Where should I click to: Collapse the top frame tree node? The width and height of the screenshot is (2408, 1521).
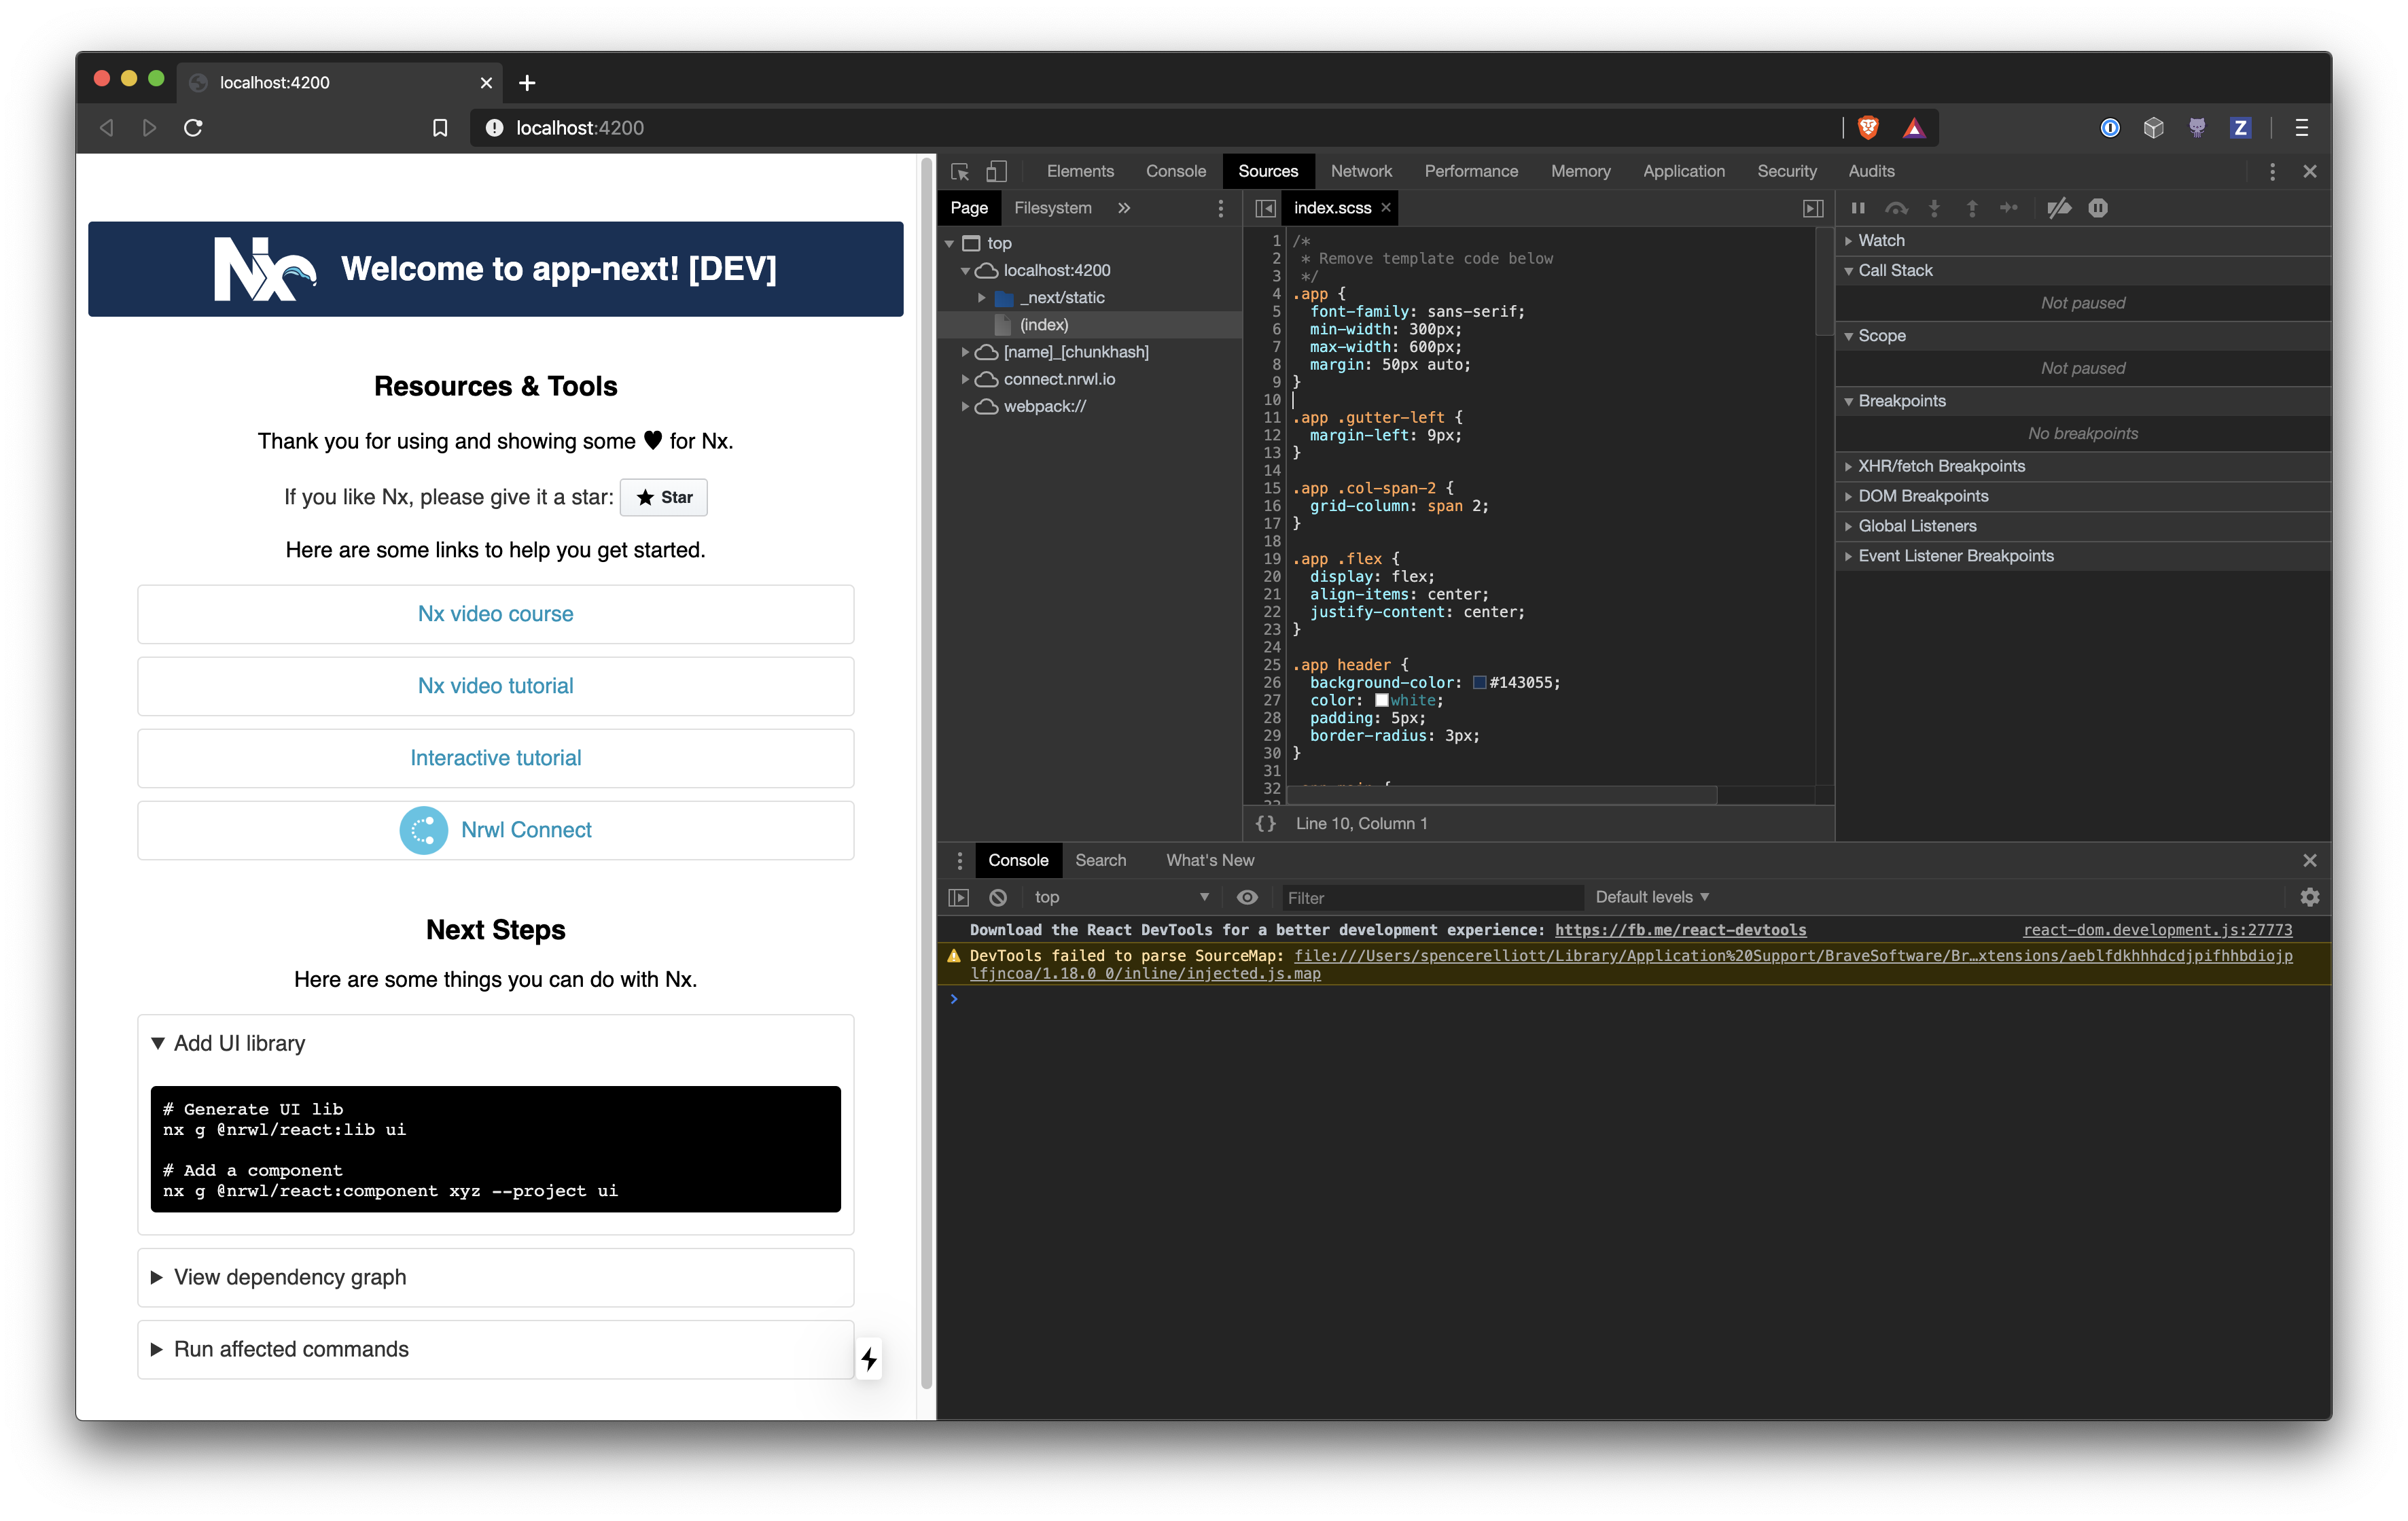(949, 243)
